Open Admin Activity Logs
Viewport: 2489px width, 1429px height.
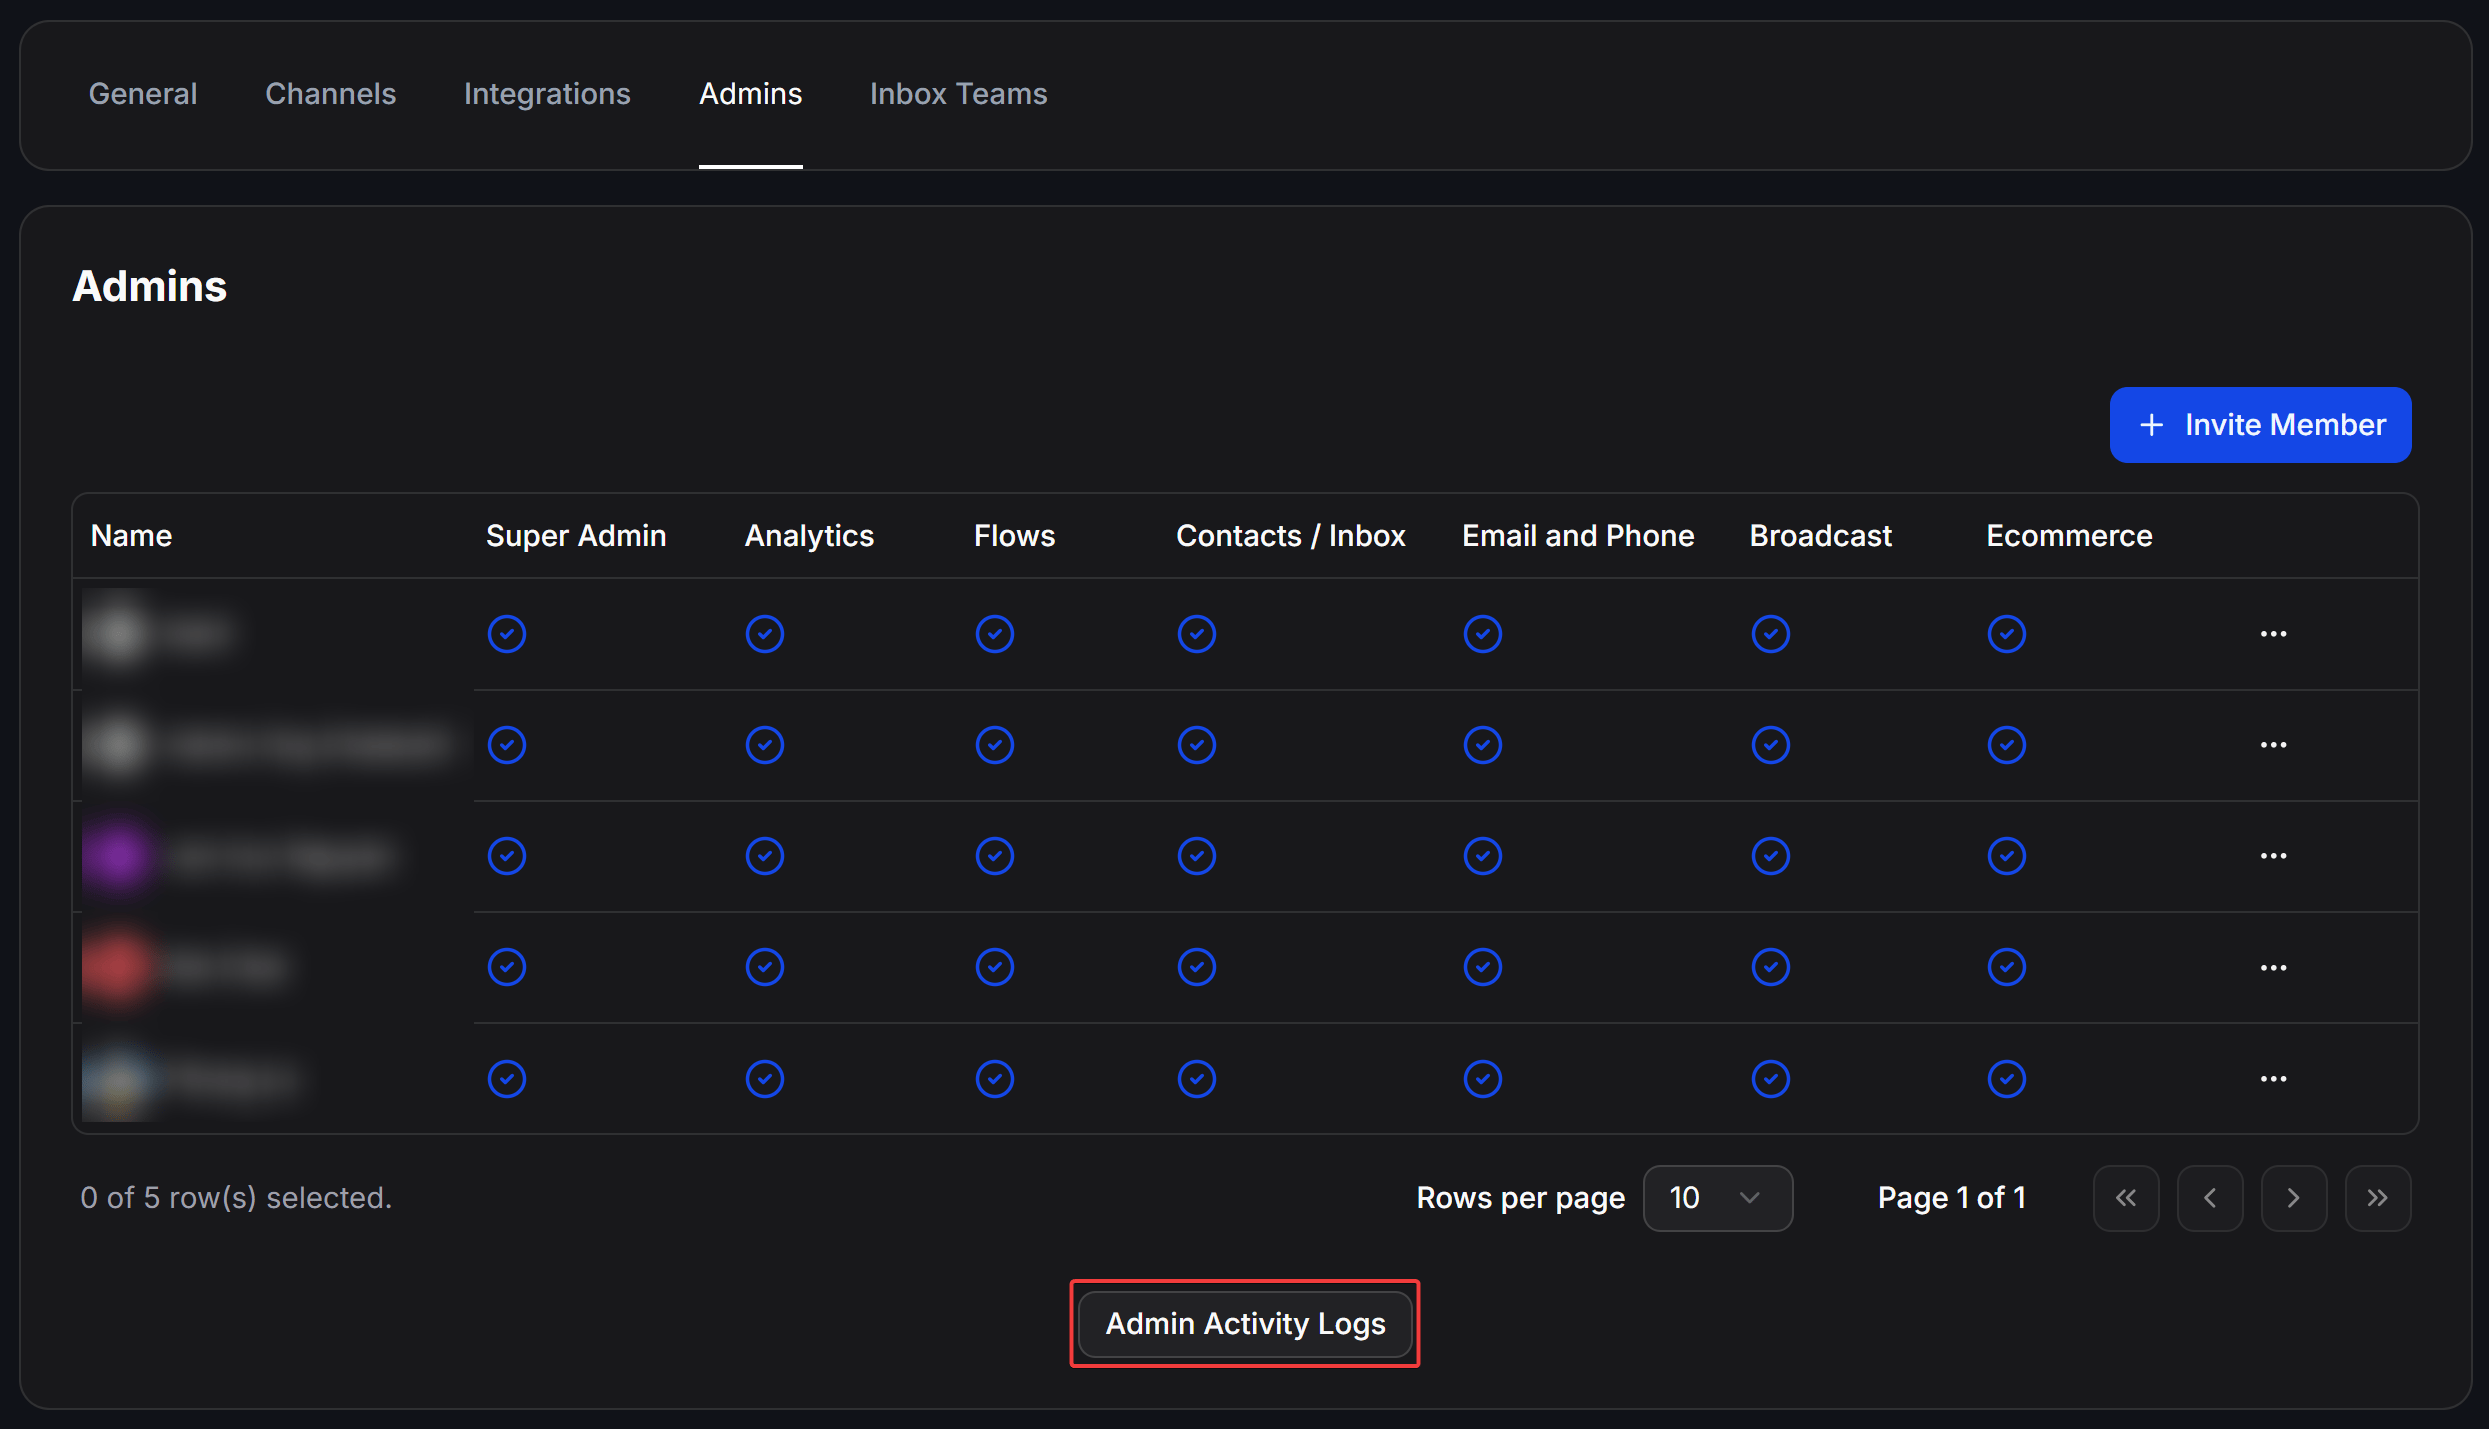coord(1245,1324)
